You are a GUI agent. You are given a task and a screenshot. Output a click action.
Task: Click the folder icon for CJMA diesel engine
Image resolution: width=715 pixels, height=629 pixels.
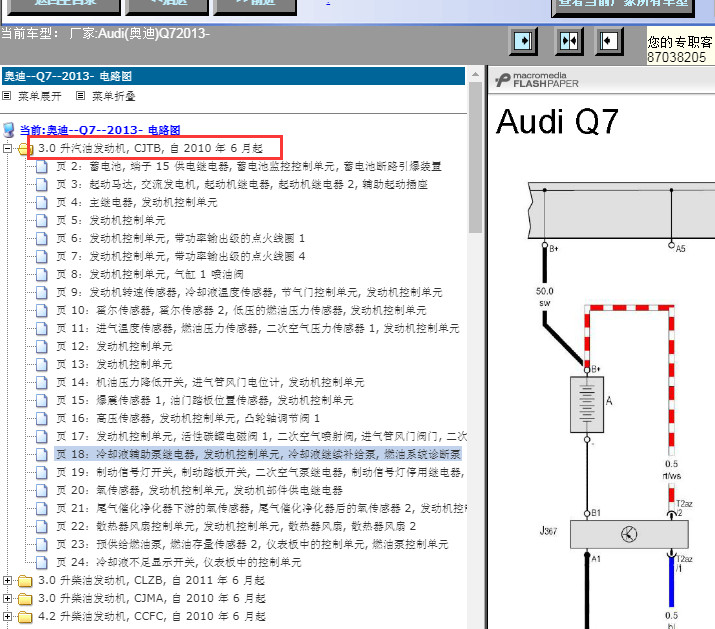25,598
